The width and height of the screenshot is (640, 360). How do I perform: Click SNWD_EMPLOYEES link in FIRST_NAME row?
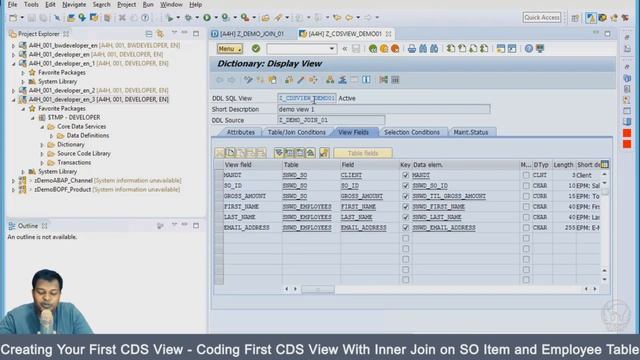pos(307,207)
